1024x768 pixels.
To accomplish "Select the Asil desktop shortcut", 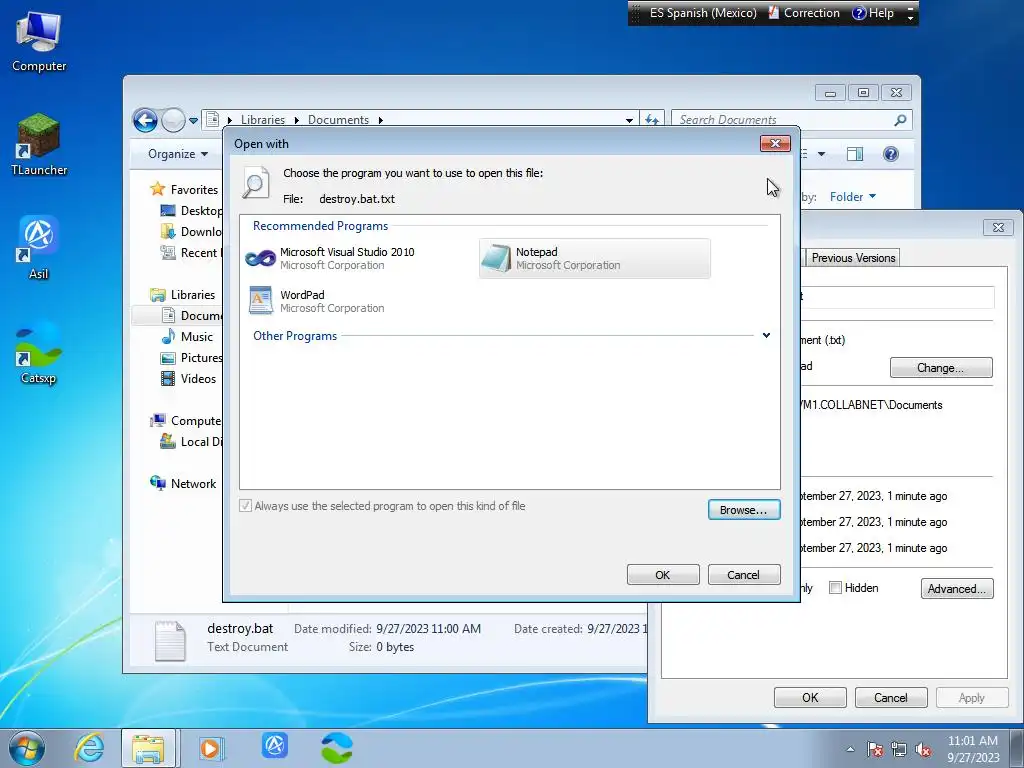I will pos(39,248).
